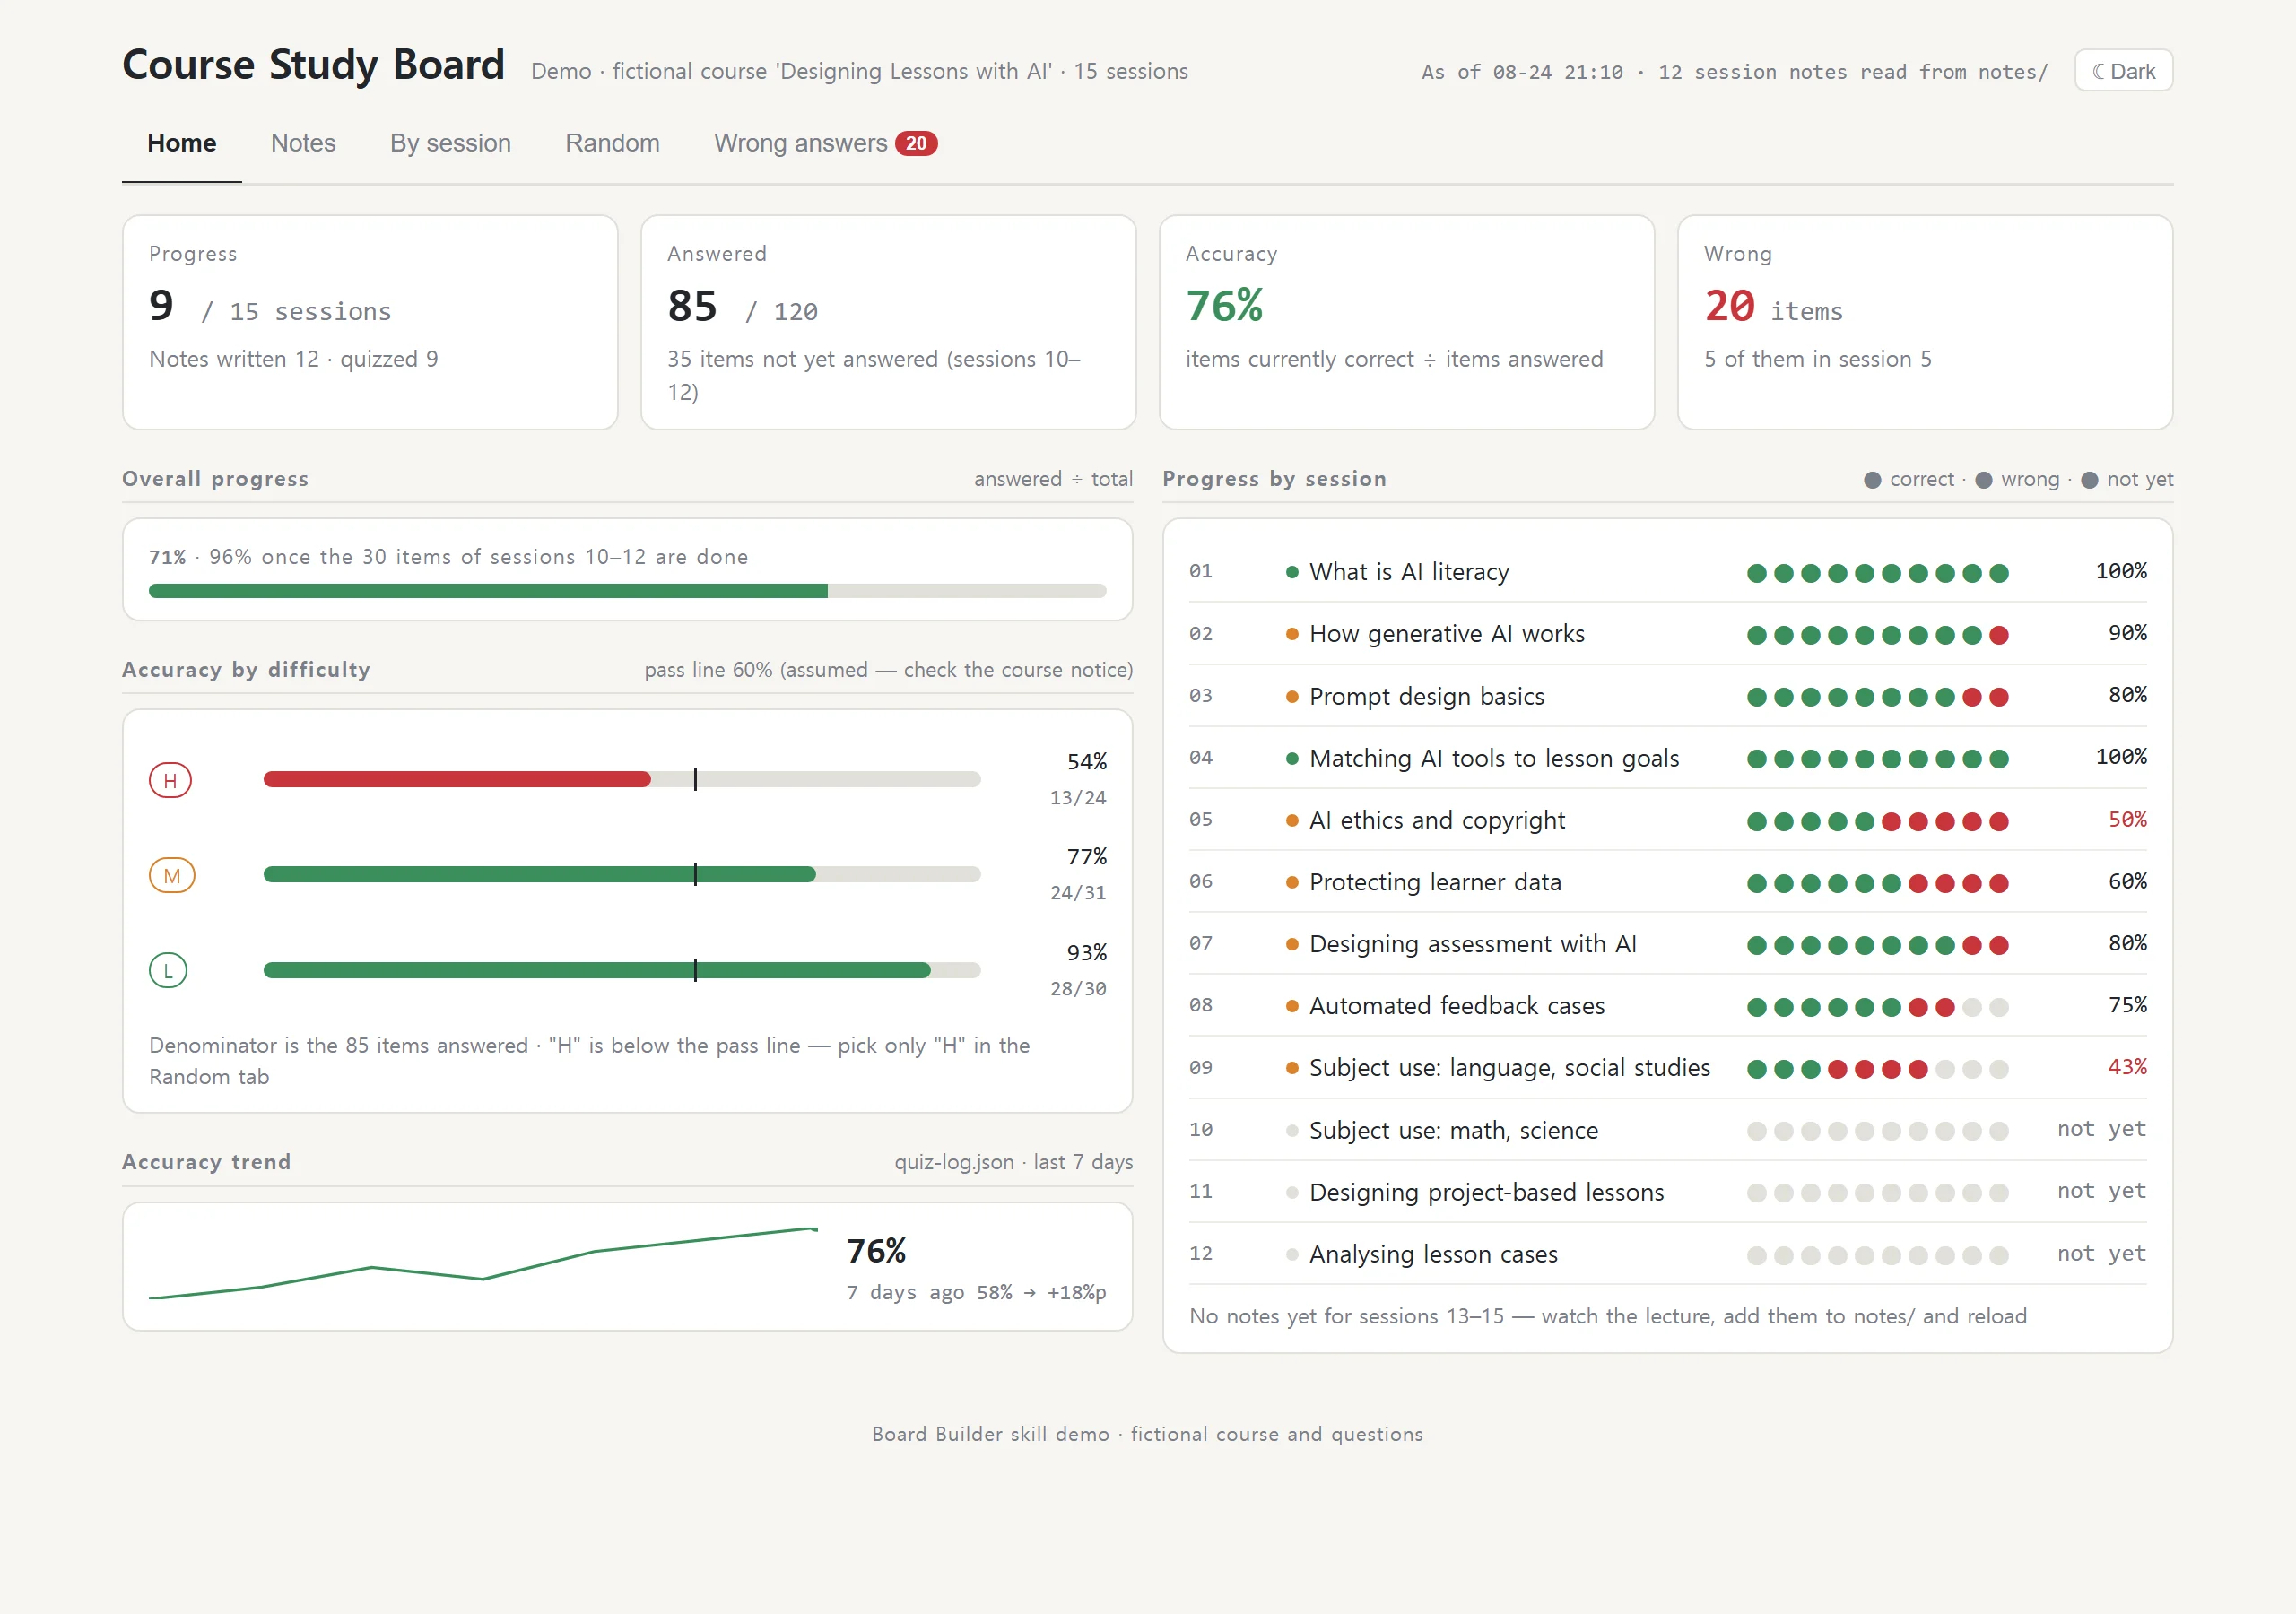Click the status dot before What is AI literacy
The image size is (2296, 1614).
[x=1292, y=572]
